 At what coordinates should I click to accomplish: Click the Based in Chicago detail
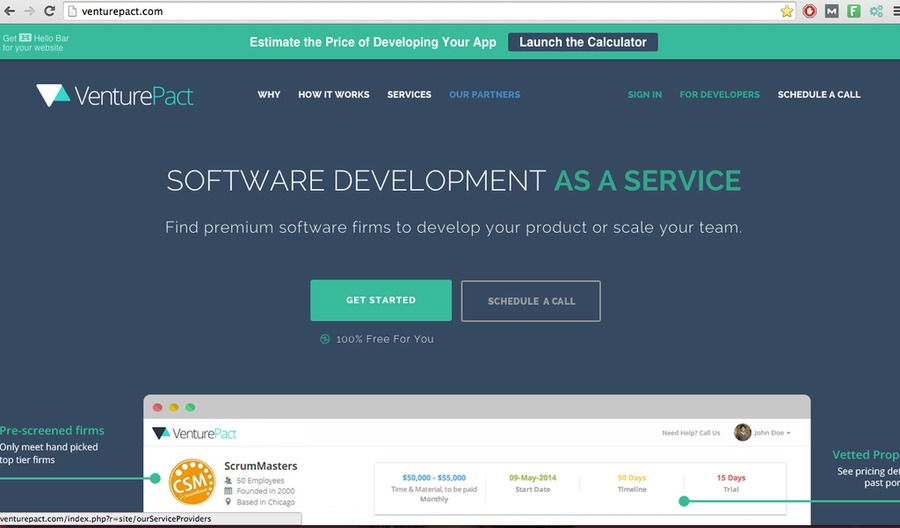(266, 502)
